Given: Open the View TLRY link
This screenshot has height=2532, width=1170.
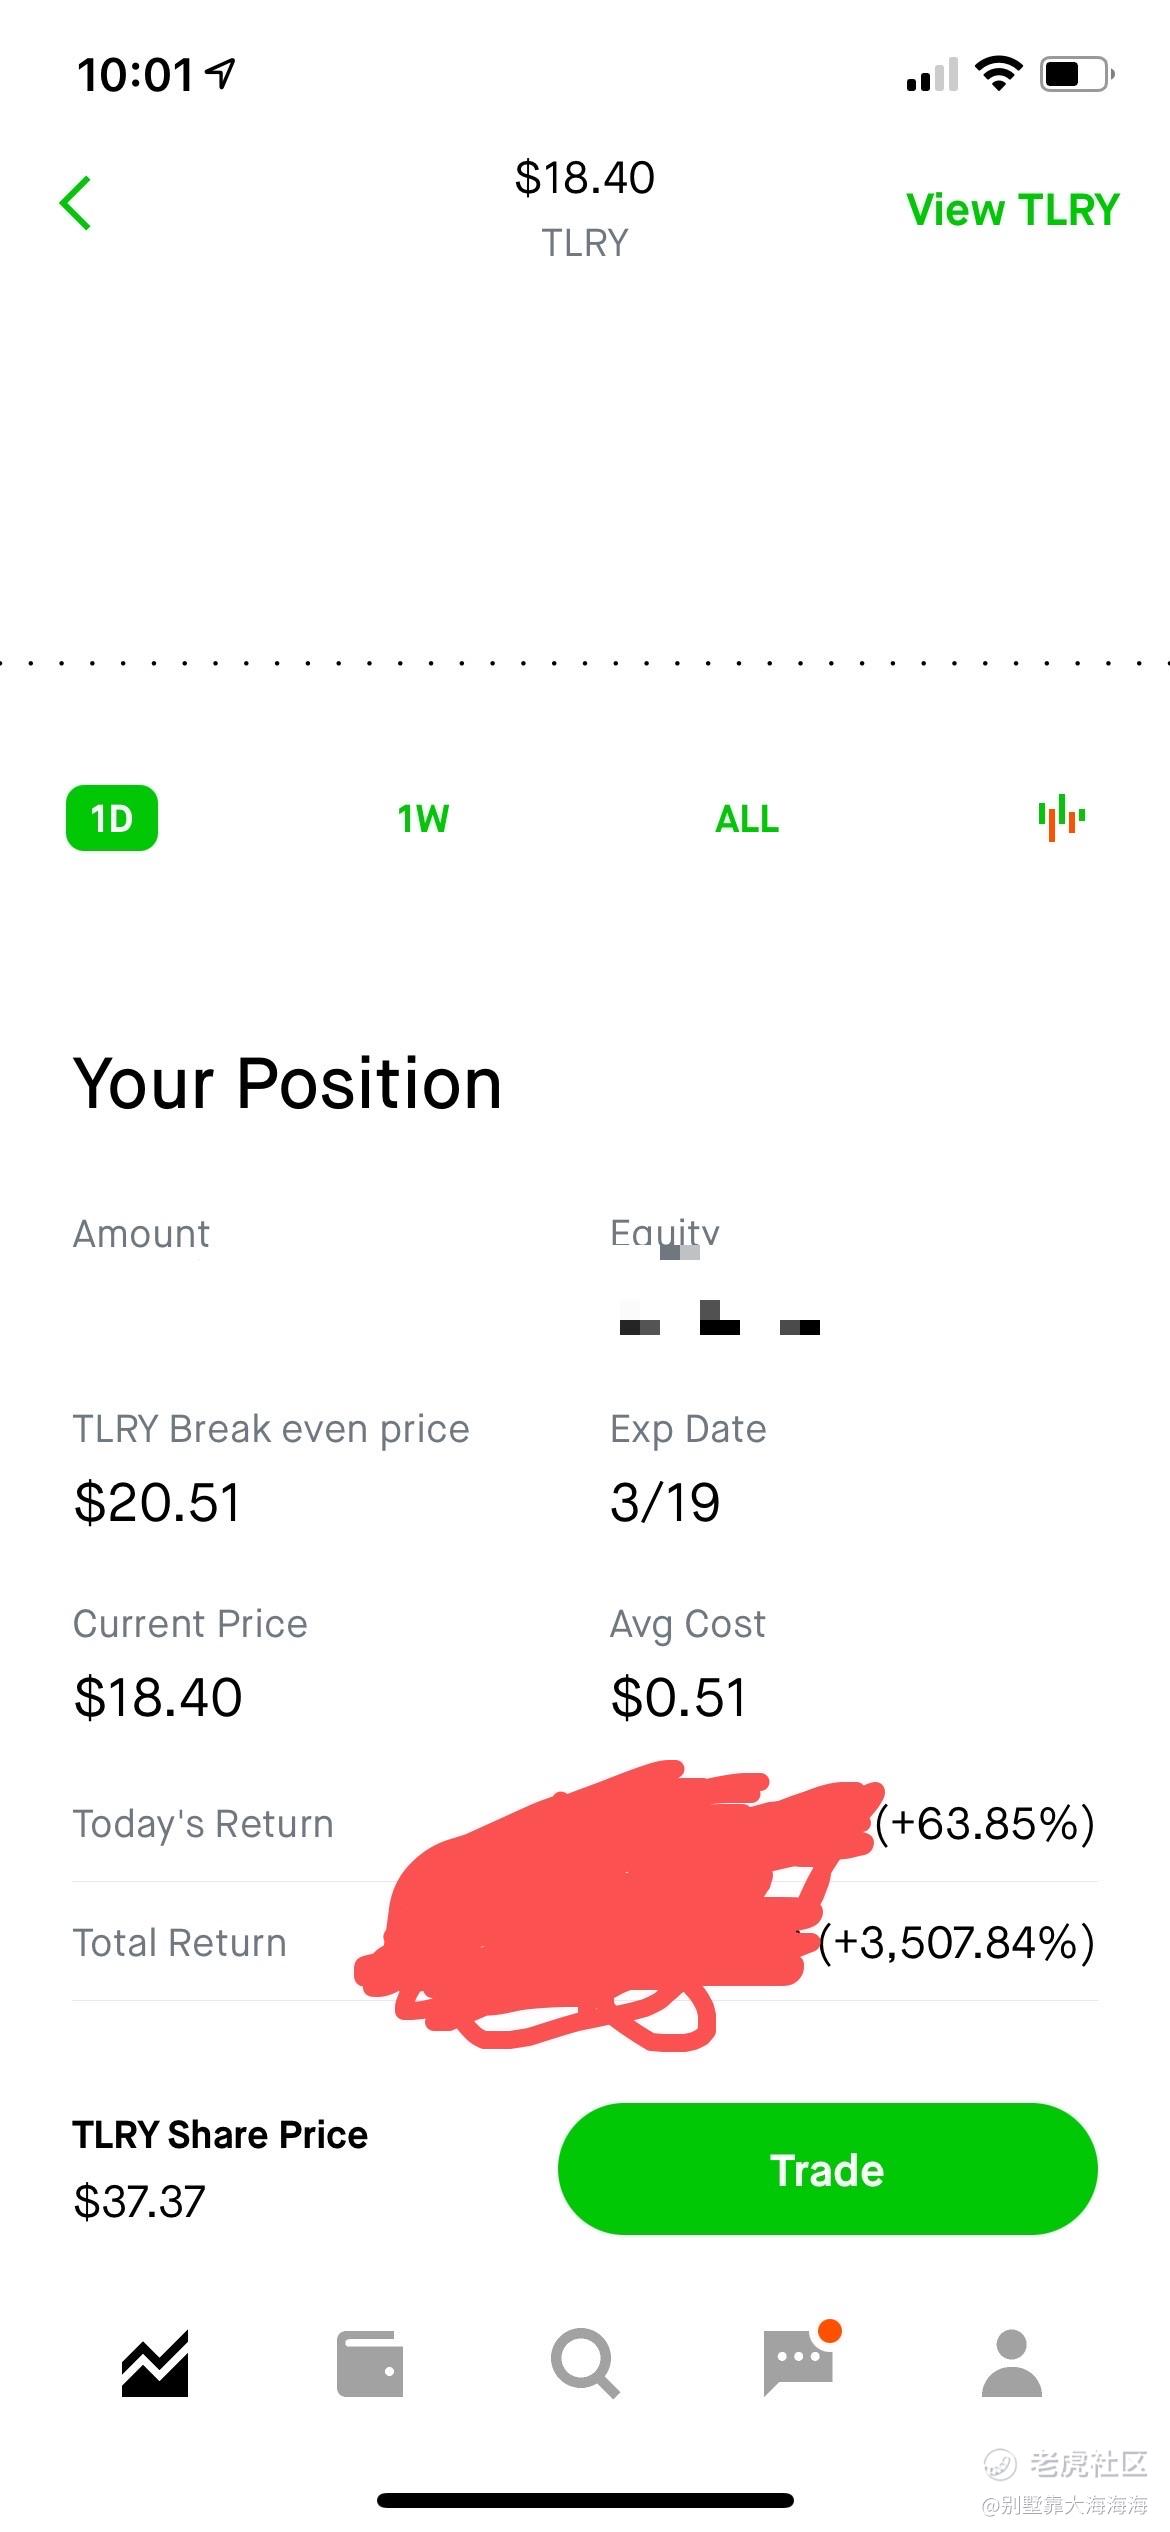Looking at the screenshot, I should [1013, 209].
